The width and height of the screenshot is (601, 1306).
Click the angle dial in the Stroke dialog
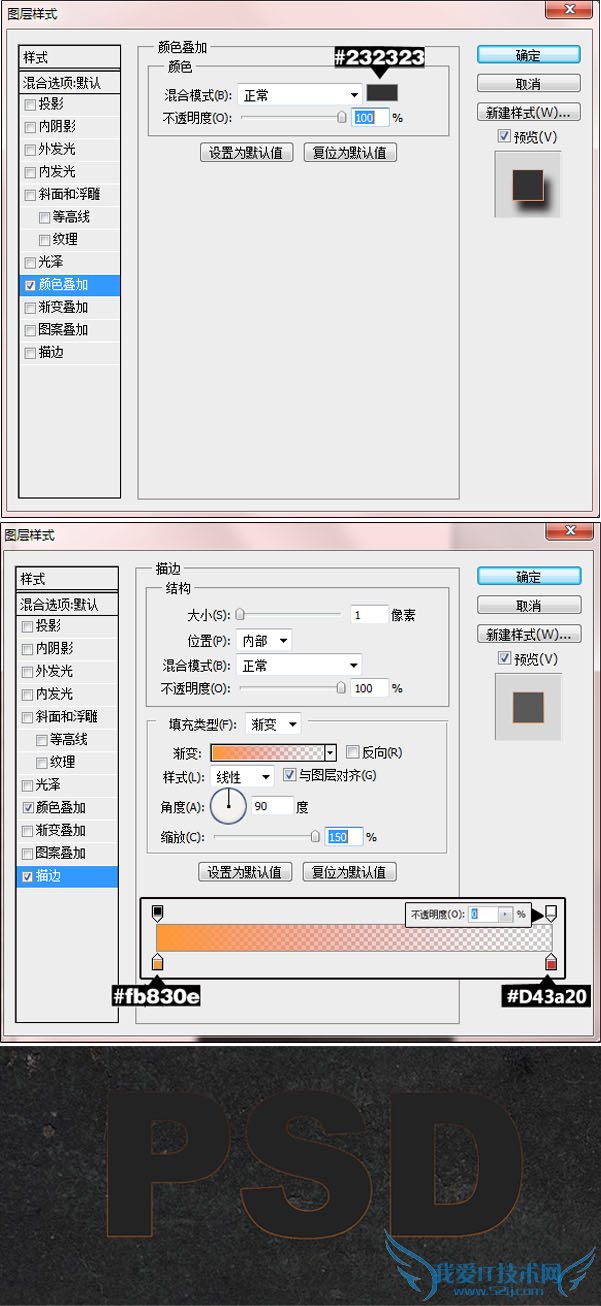[x=229, y=804]
